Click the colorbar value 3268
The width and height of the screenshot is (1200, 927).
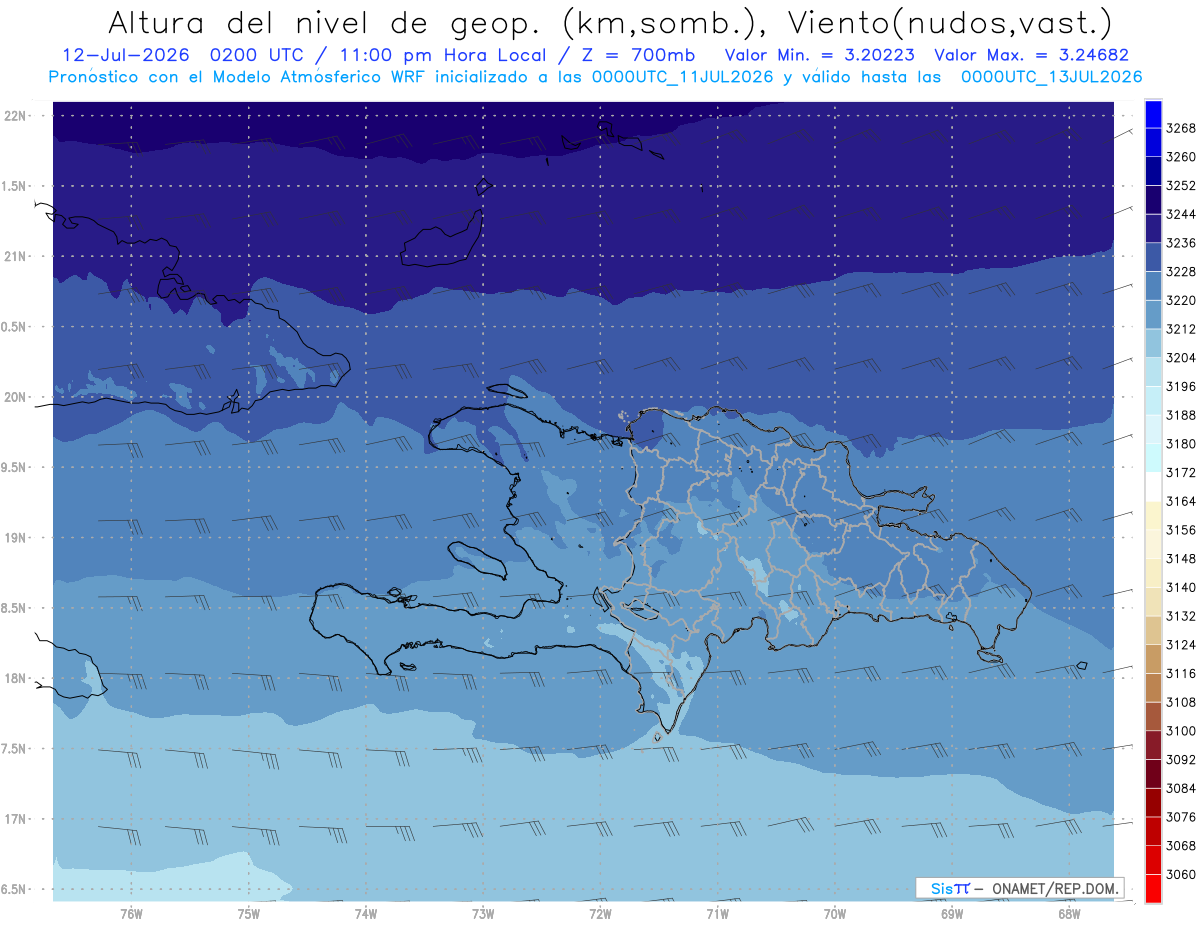(x=1181, y=128)
